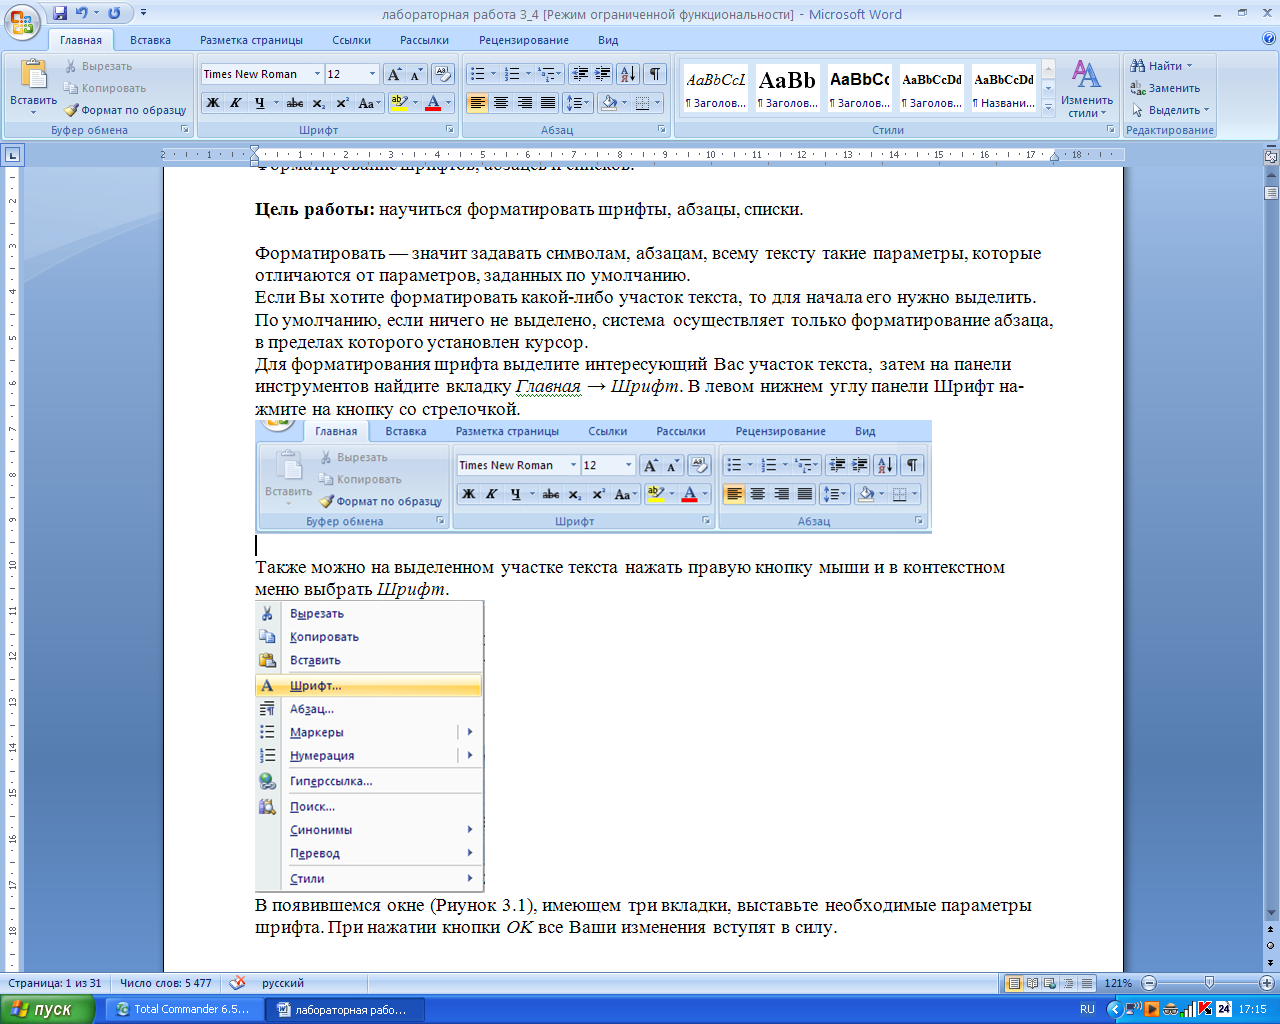Open the Разметка страницы tab of the top ribbon
Viewport: 1280px width, 1024px height.
coord(251,40)
